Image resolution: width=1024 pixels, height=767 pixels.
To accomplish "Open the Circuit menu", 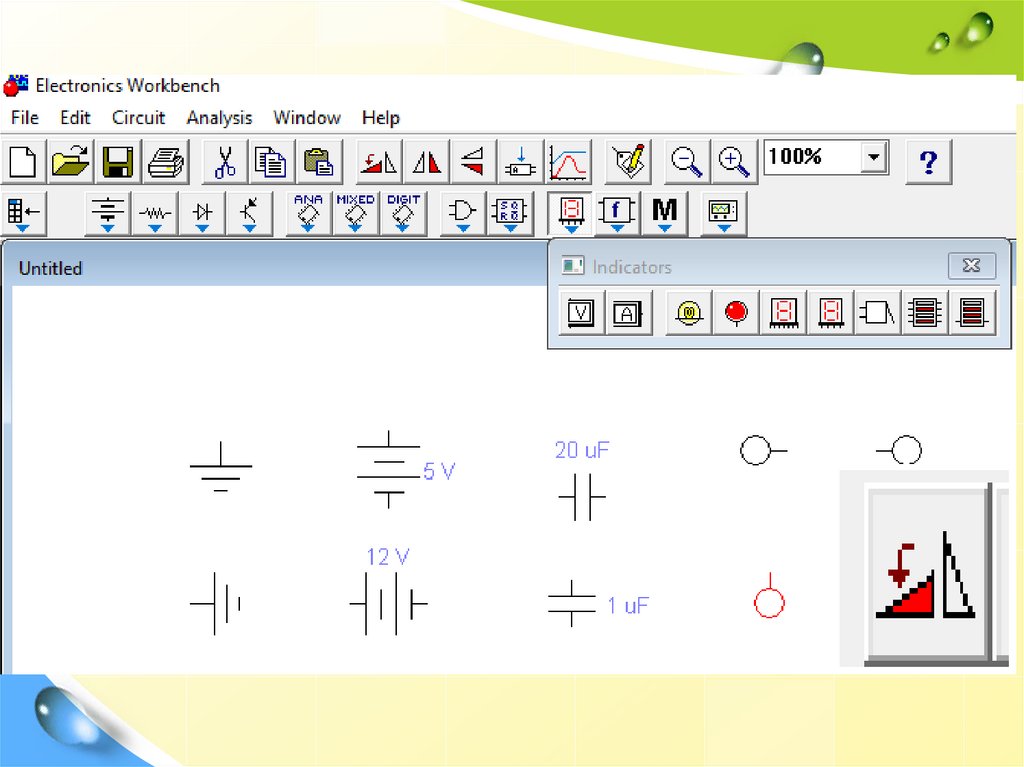I will click(138, 118).
